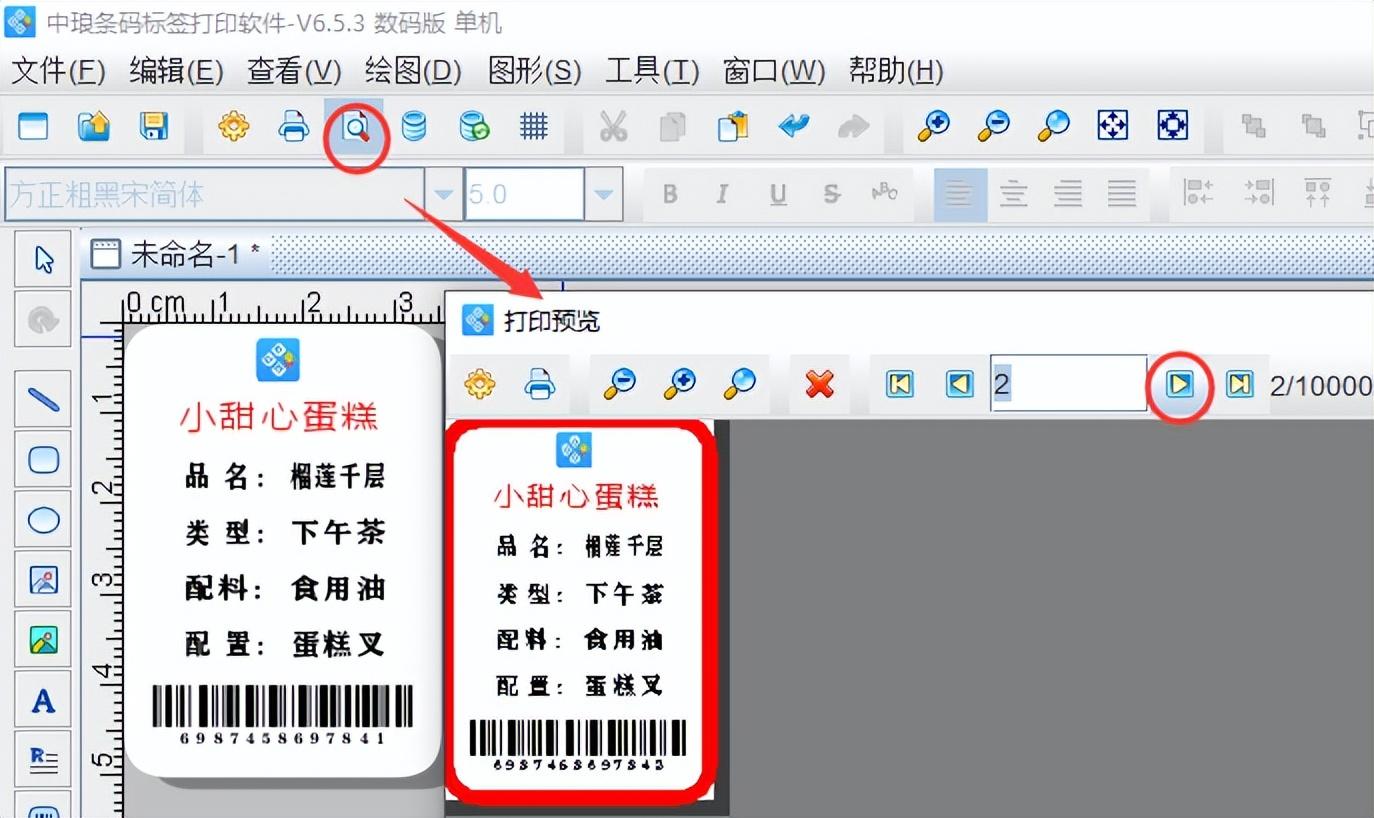Click printer icon in print preview window
Image resolution: width=1374 pixels, height=818 pixels.
(540, 384)
